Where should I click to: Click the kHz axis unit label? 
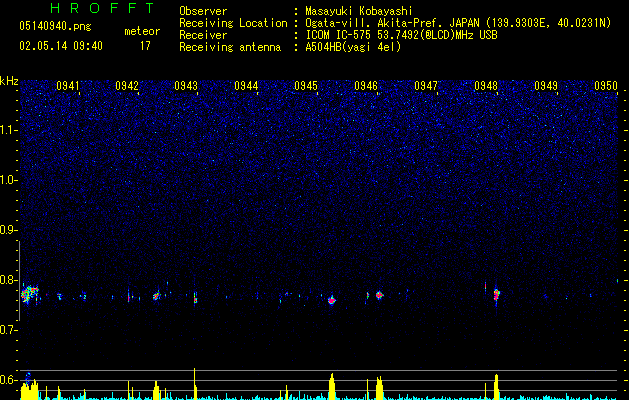pos(9,81)
